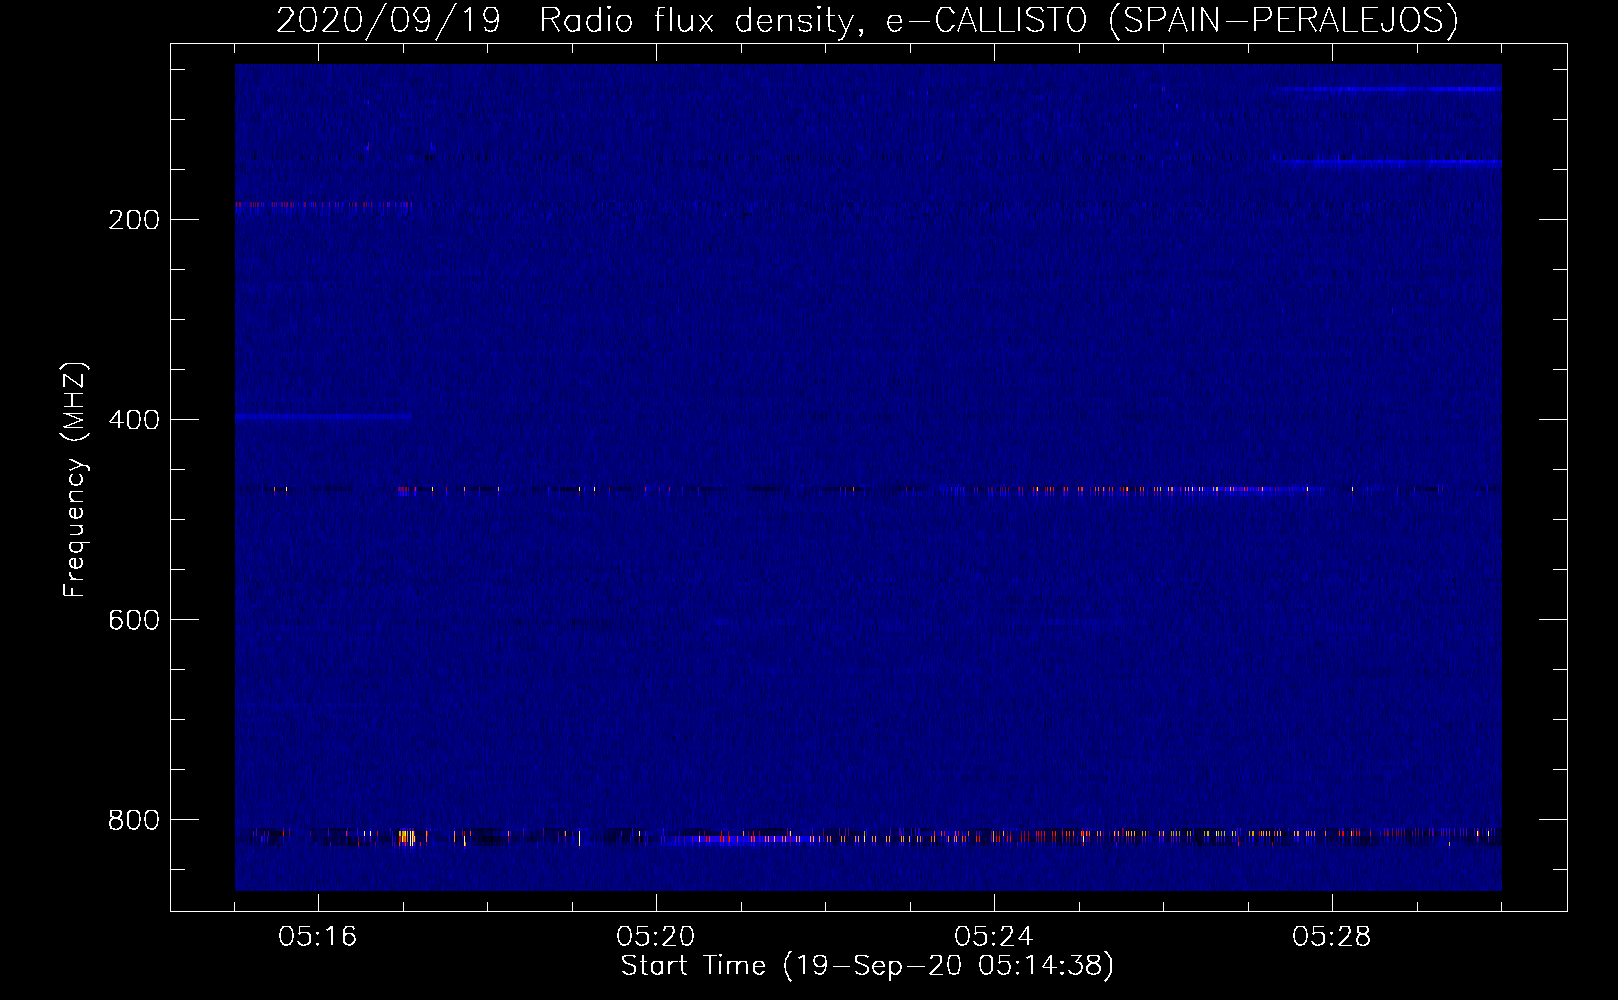Click the 600 frequency tick label

(x=134, y=620)
